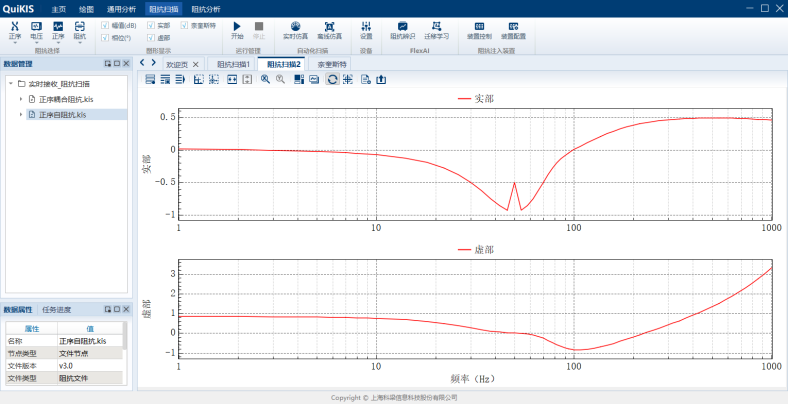Viewport: 788px width, 404px height.
Task: Toggle the 幅值(dB) checkbox
Action: [105, 25]
